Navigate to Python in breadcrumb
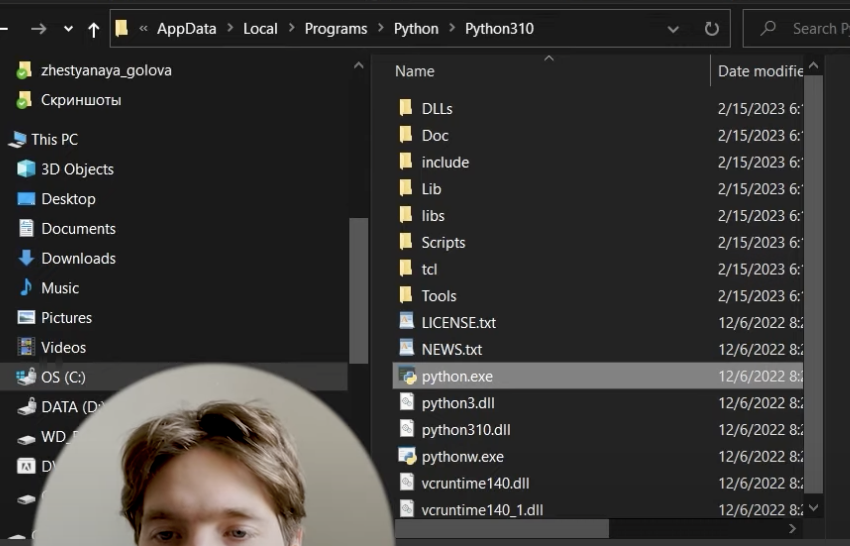Viewport: 850px width, 546px height. tap(416, 29)
